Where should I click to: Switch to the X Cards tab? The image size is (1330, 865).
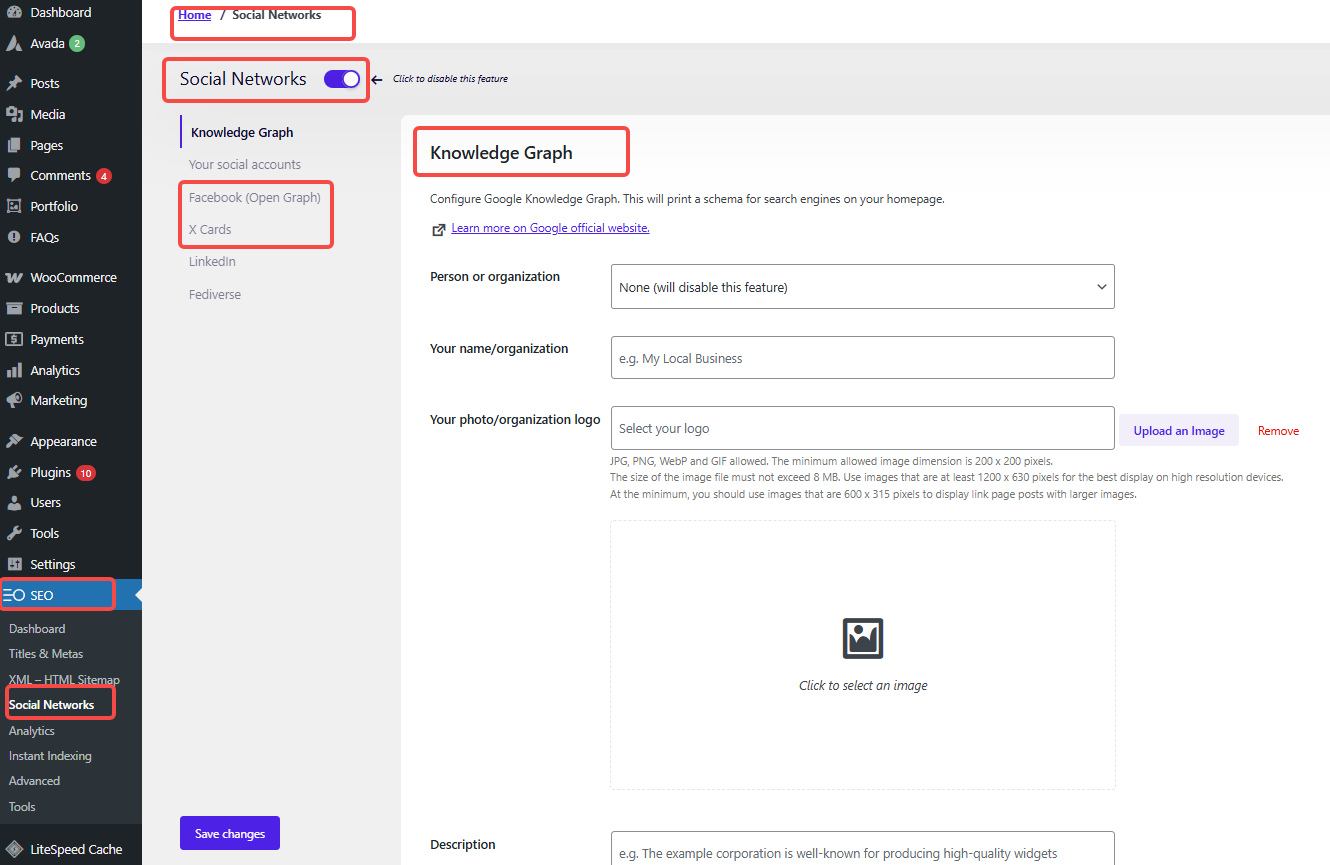coord(210,230)
